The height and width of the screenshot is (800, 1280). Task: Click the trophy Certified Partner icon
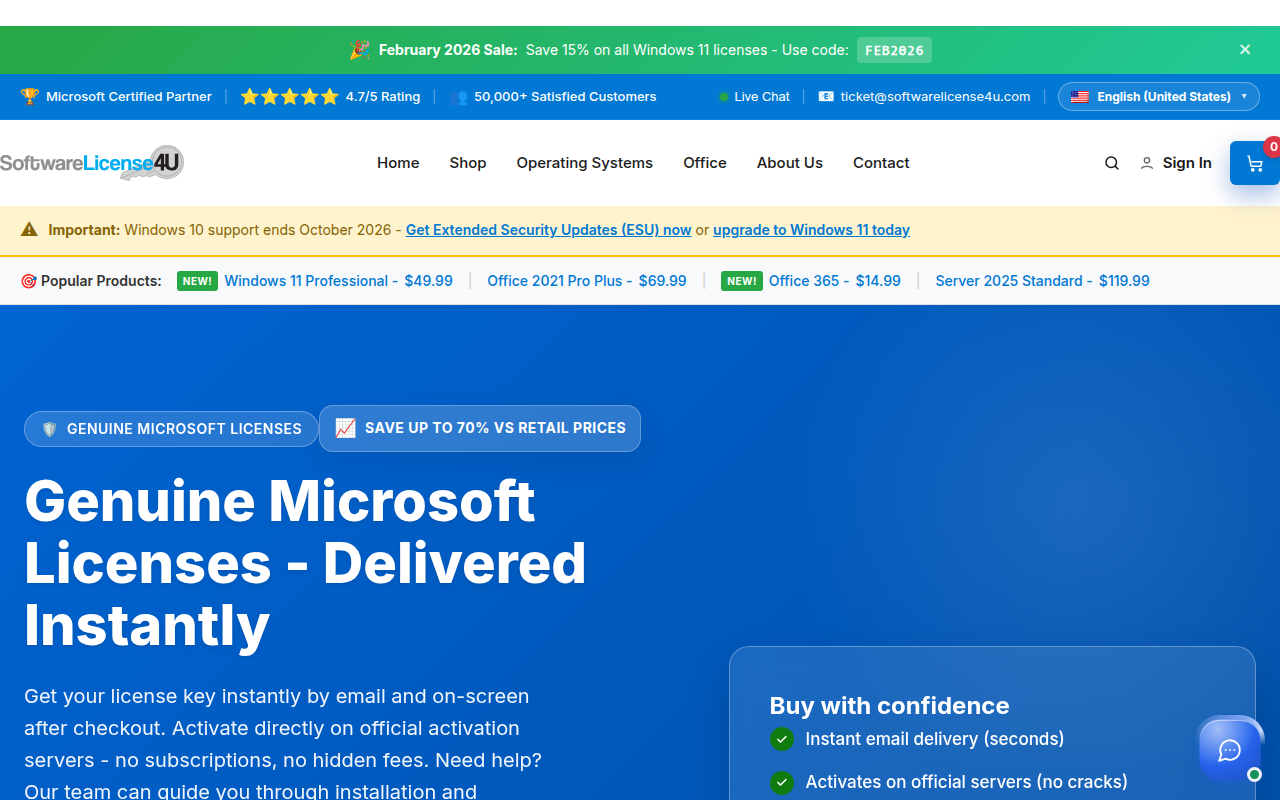point(30,97)
